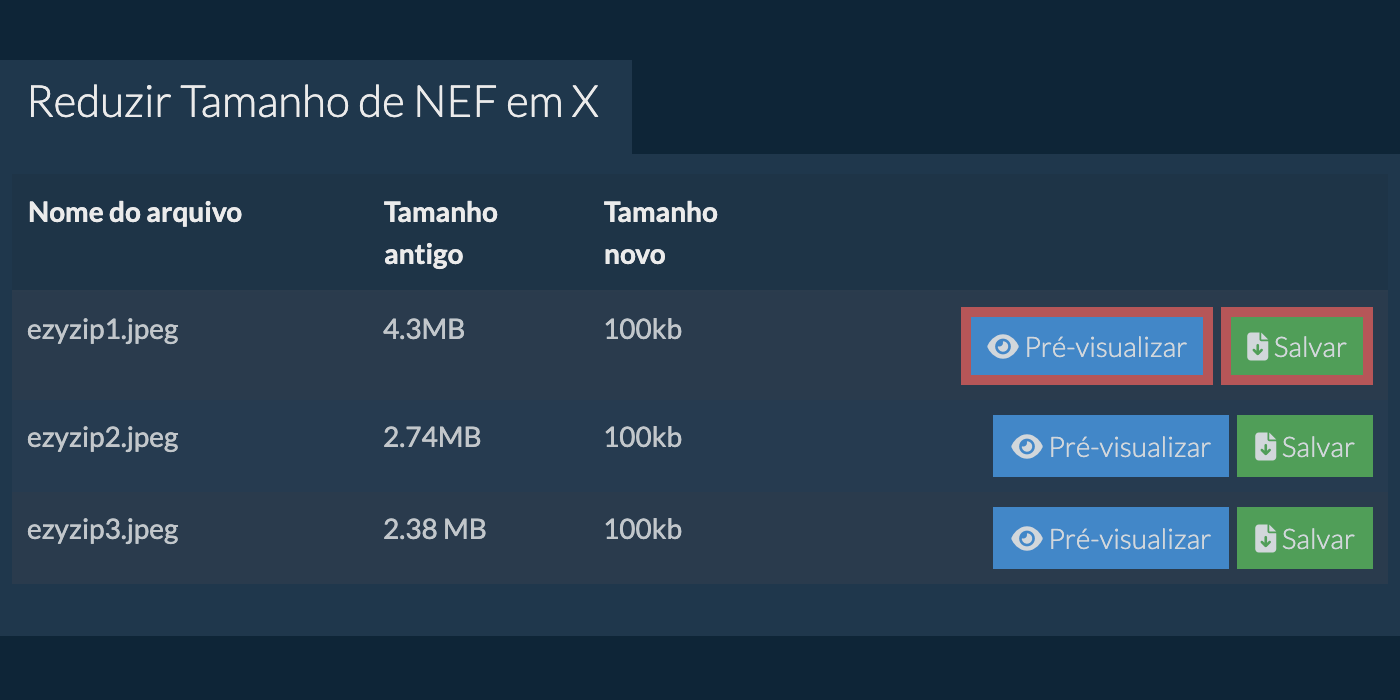The width and height of the screenshot is (1400, 700).
Task: Open the highlighted Pré-visualizar for ezyzip1.jpeg
Action: coord(1086,346)
